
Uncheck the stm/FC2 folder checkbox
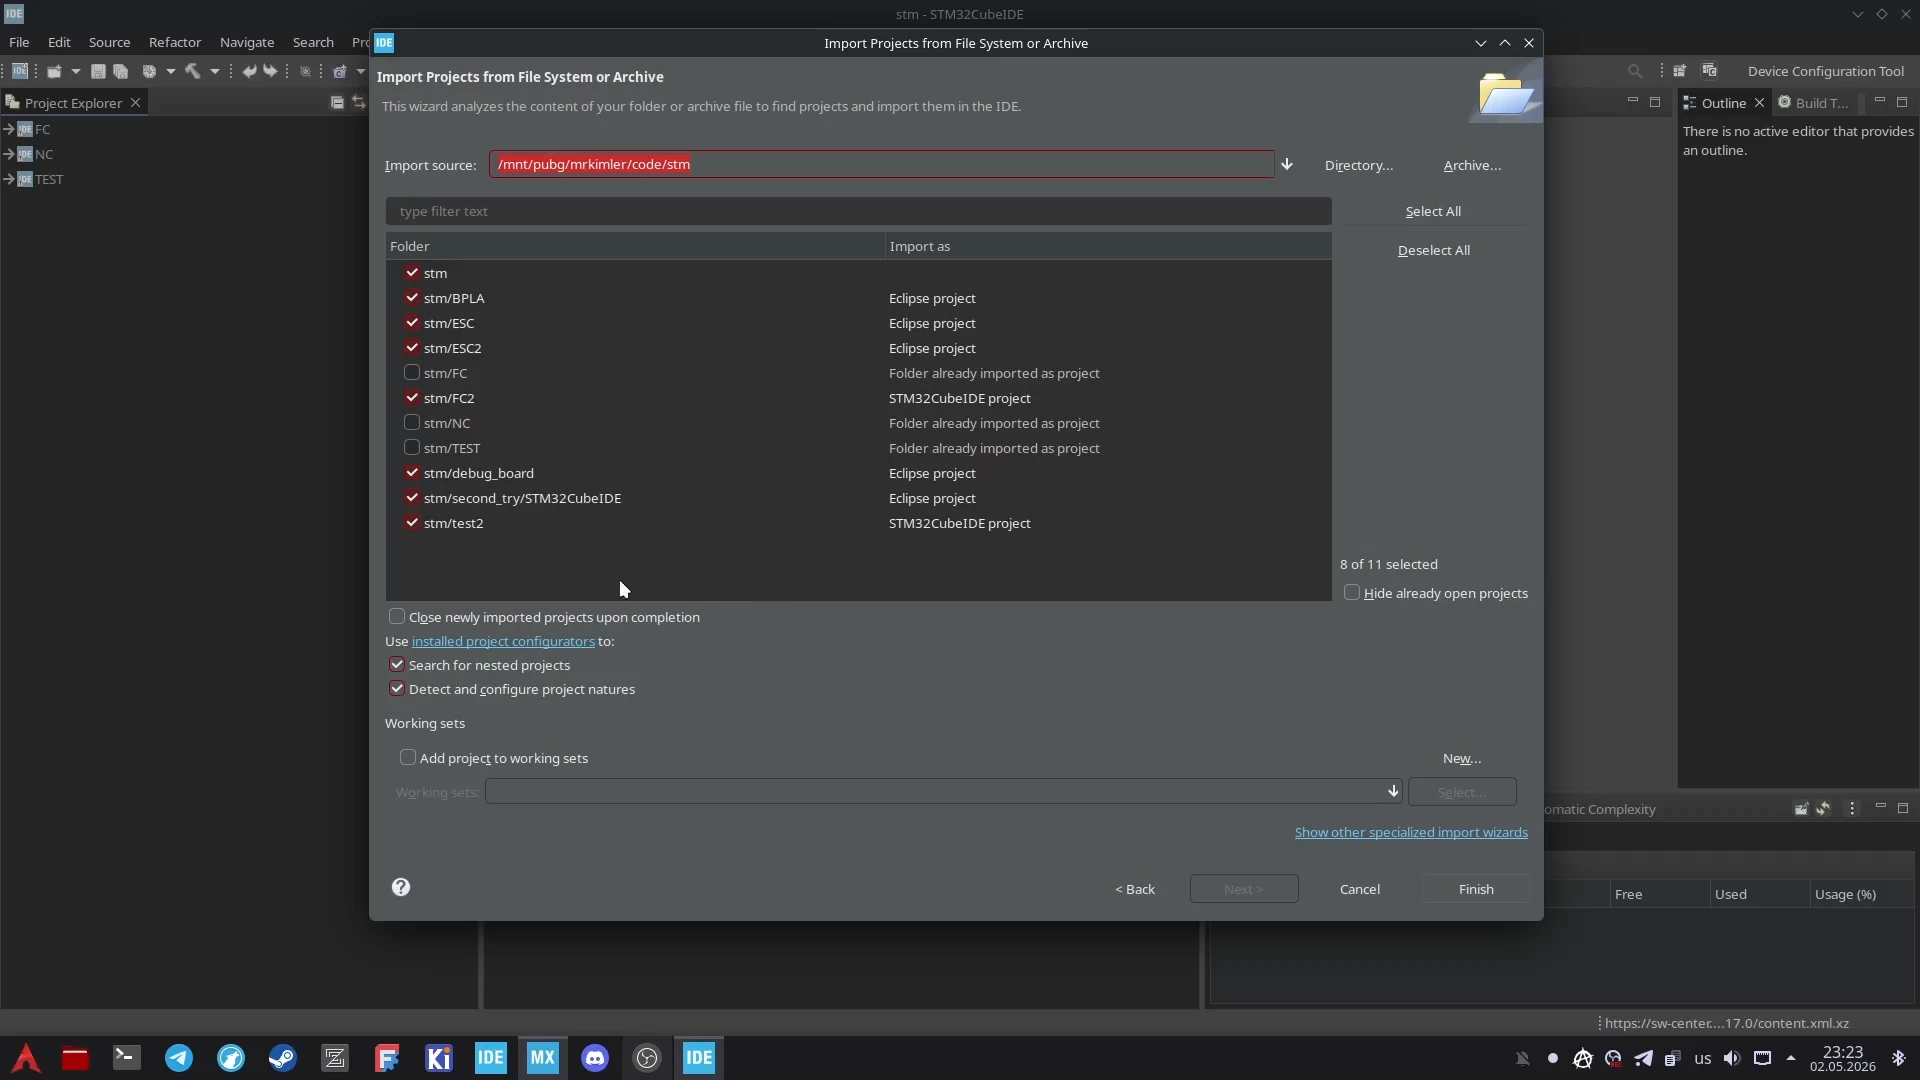pos(412,397)
